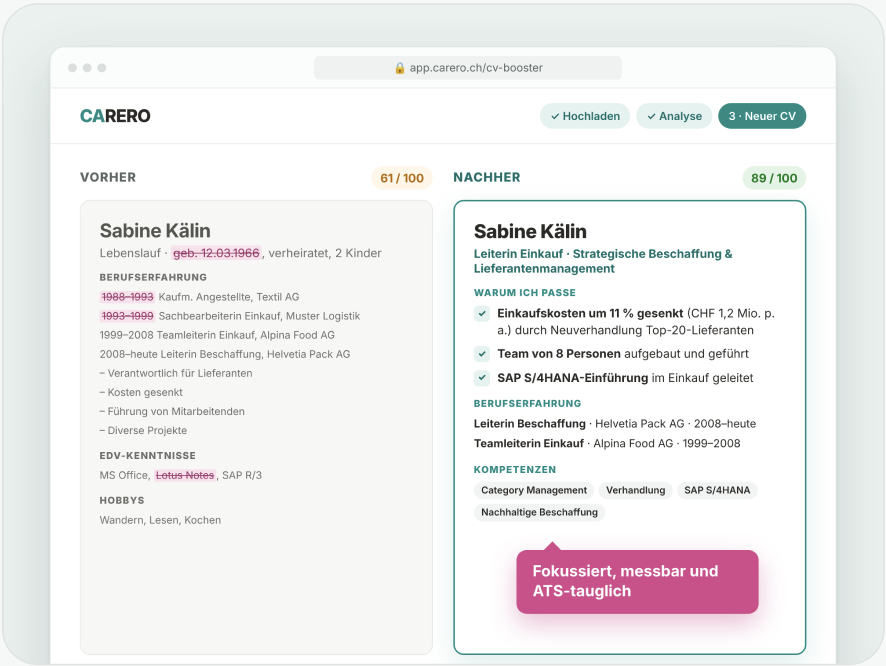Image resolution: width=886 pixels, height=666 pixels.
Task: Select the SAP S/4HANA skill chip
Action: point(717,490)
